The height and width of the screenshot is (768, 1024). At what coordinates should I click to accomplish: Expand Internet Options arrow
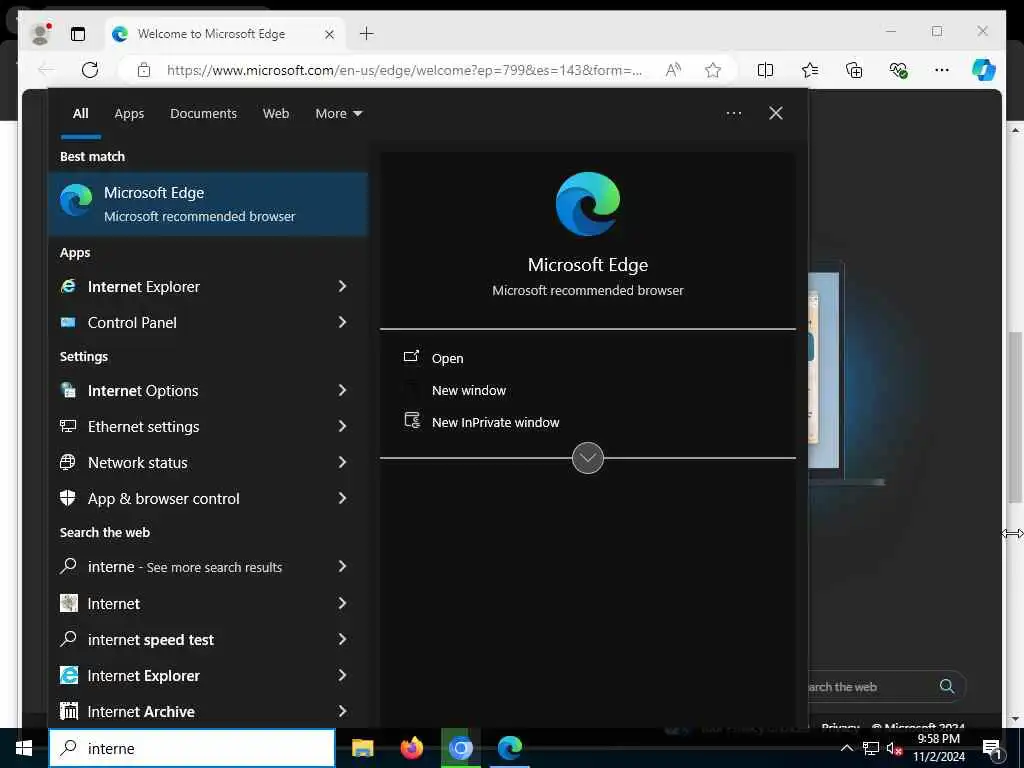pos(342,391)
